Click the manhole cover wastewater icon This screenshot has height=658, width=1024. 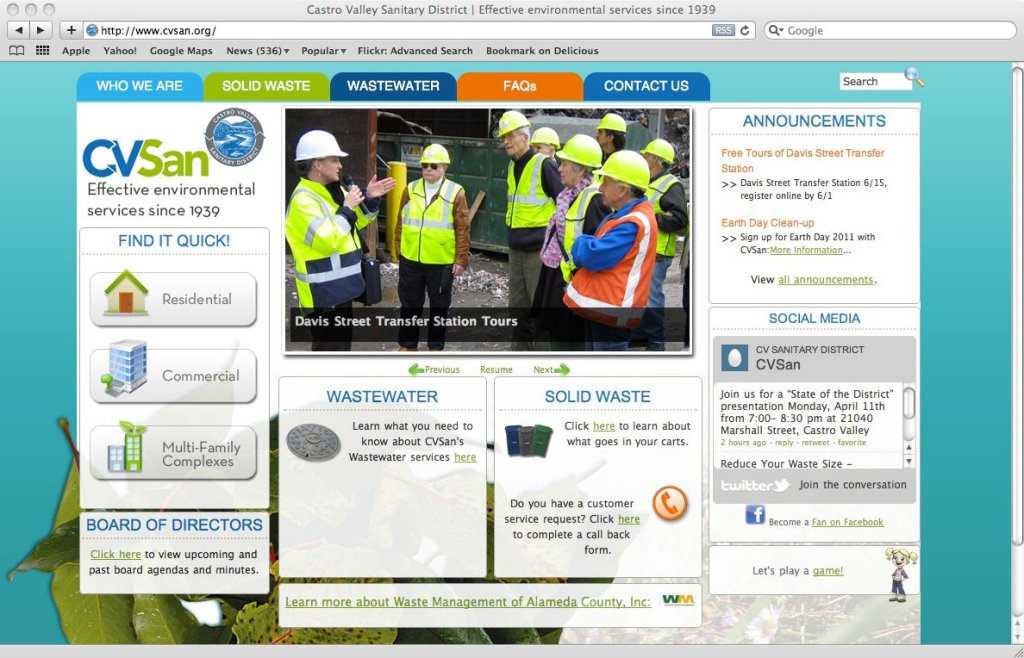pos(313,442)
